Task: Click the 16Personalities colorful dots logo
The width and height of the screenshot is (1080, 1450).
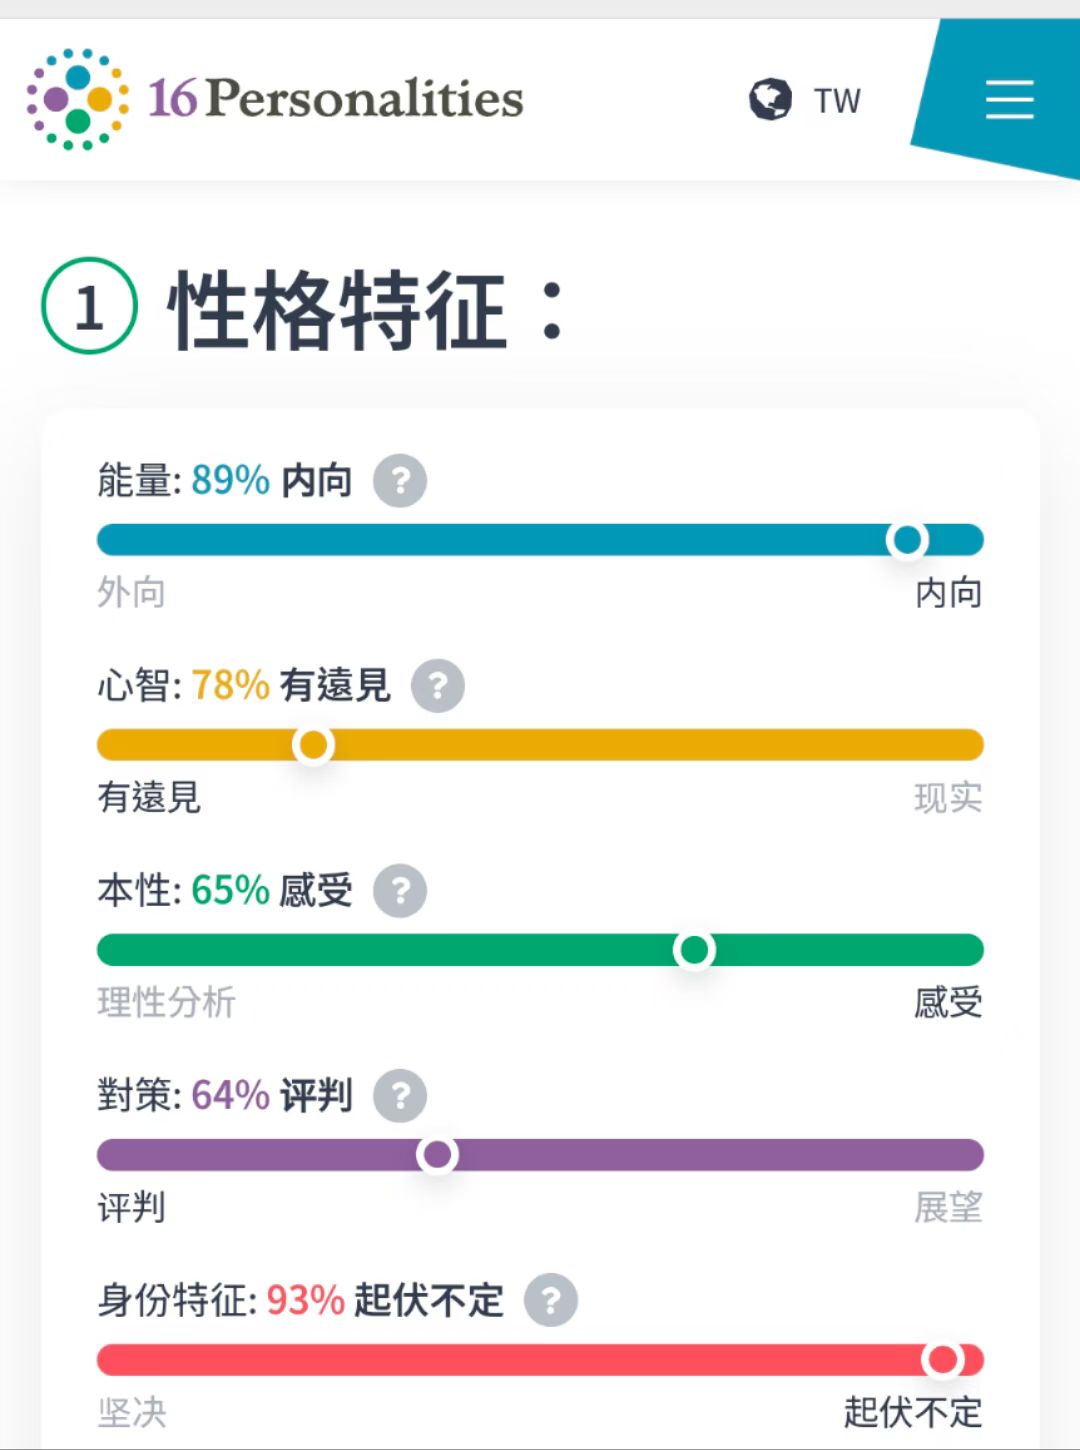Action: click(x=77, y=99)
